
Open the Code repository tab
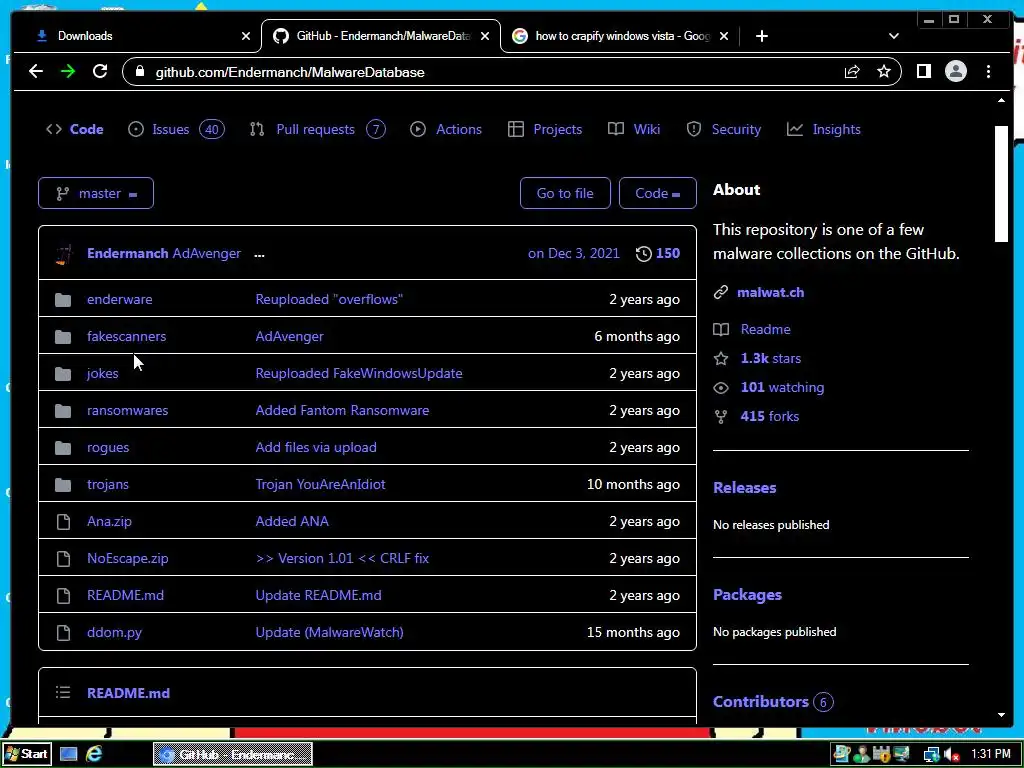coord(75,129)
